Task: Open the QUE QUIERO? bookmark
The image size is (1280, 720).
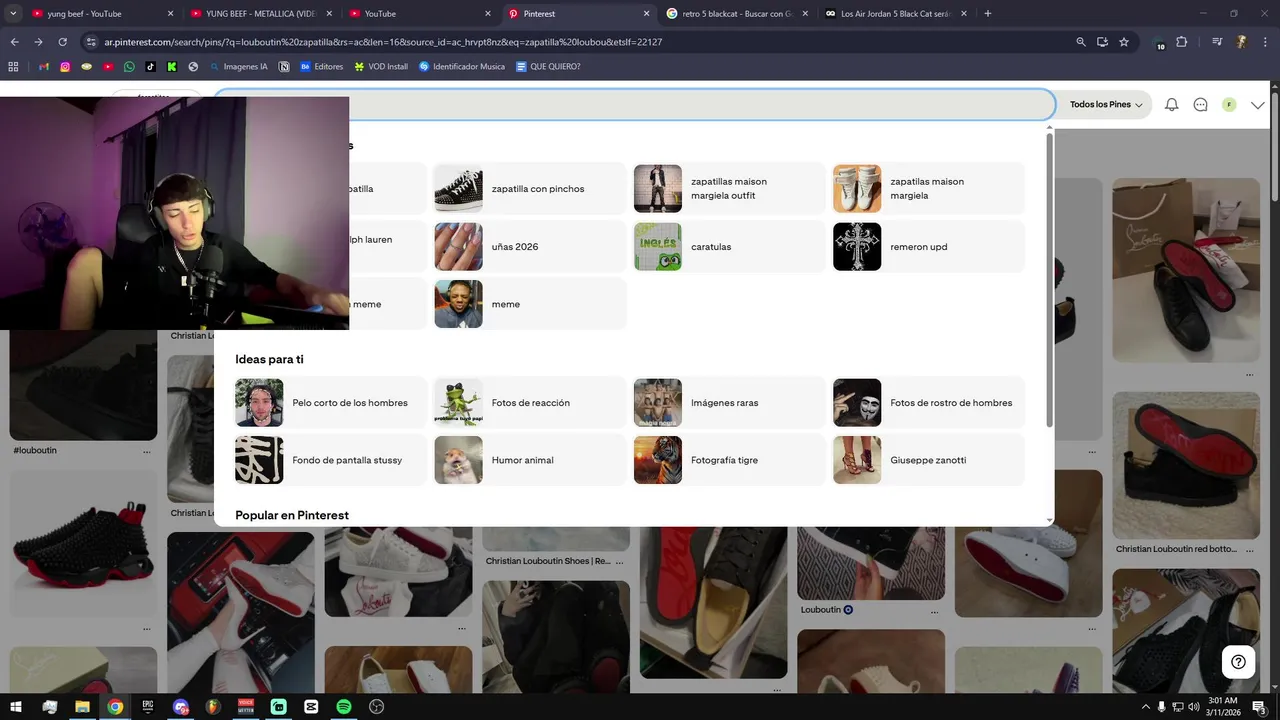Action: (x=548, y=67)
